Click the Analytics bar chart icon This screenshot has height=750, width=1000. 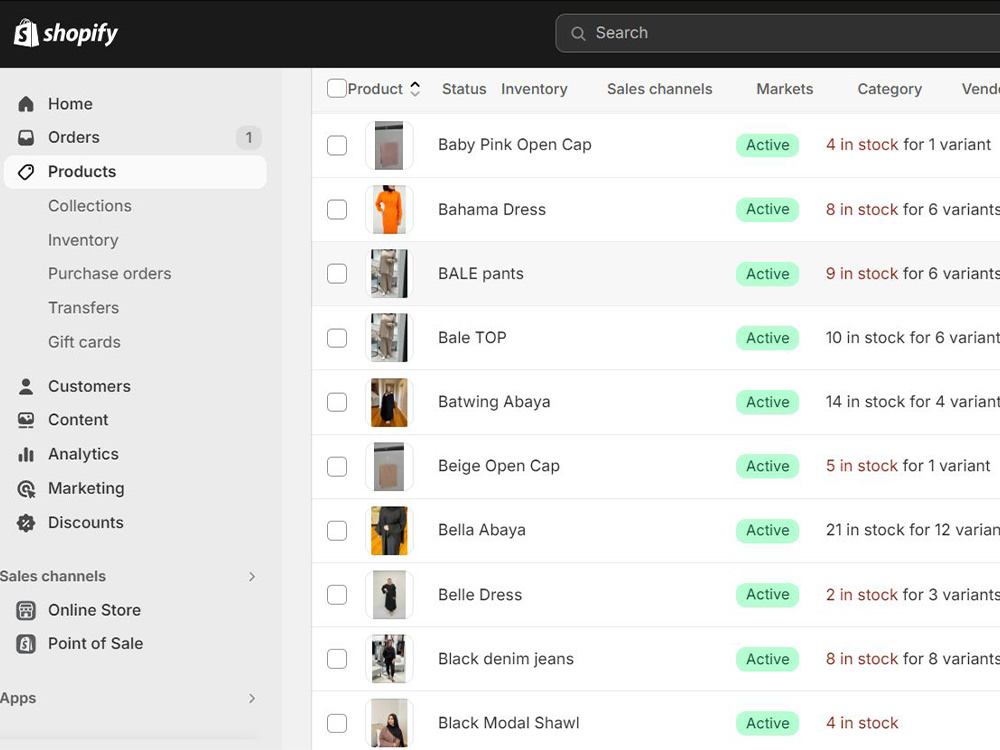coord(26,454)
